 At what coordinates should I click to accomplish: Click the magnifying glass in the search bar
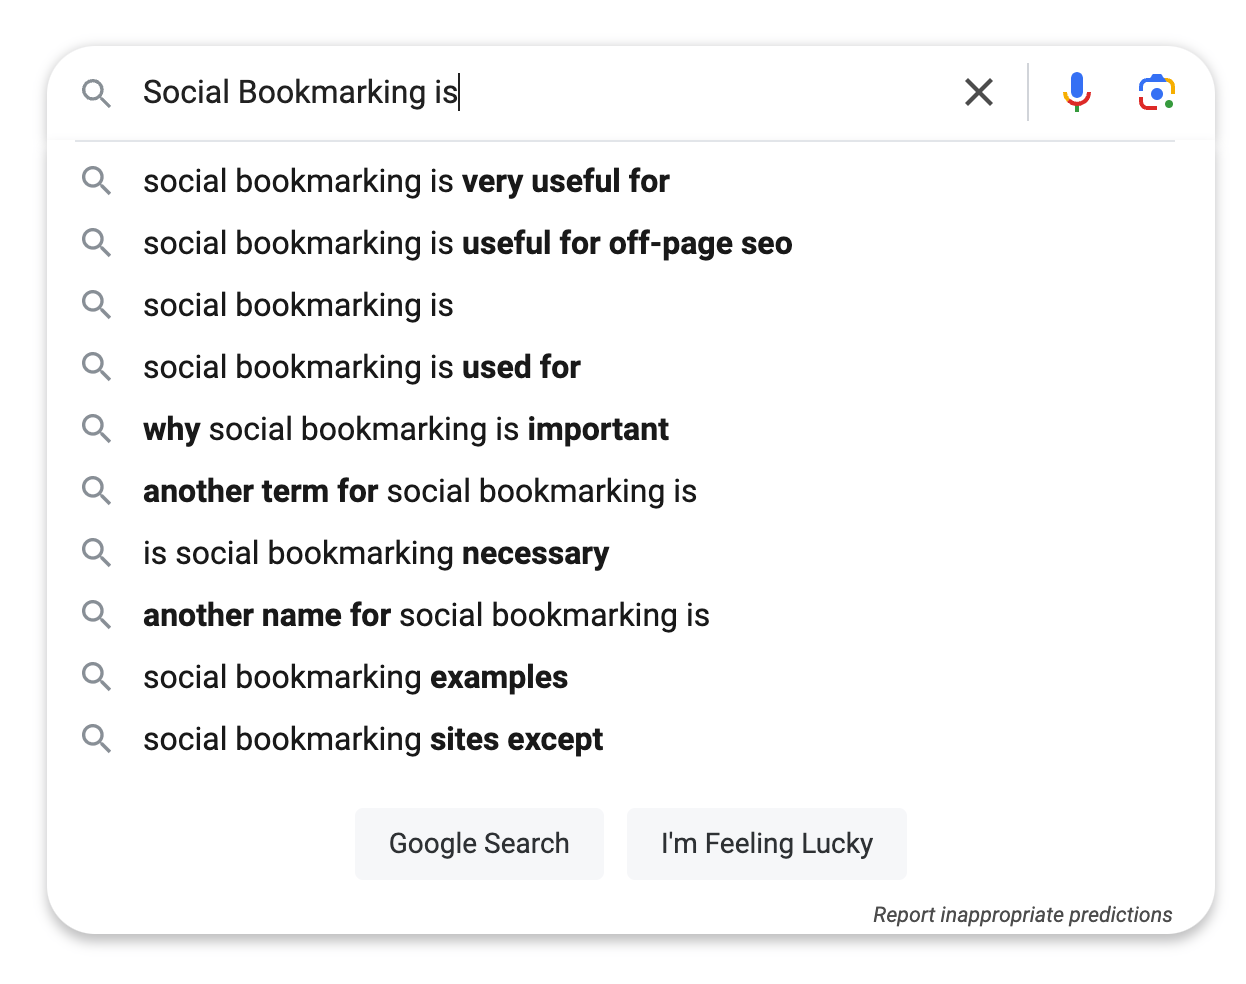tap(97, 92)
